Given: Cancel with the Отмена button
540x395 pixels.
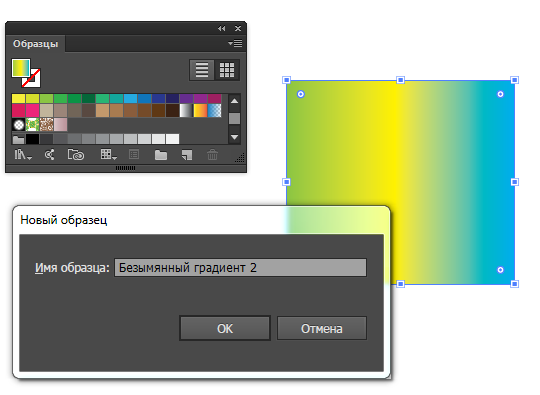Looking at the screenshot, I should 322,329.
